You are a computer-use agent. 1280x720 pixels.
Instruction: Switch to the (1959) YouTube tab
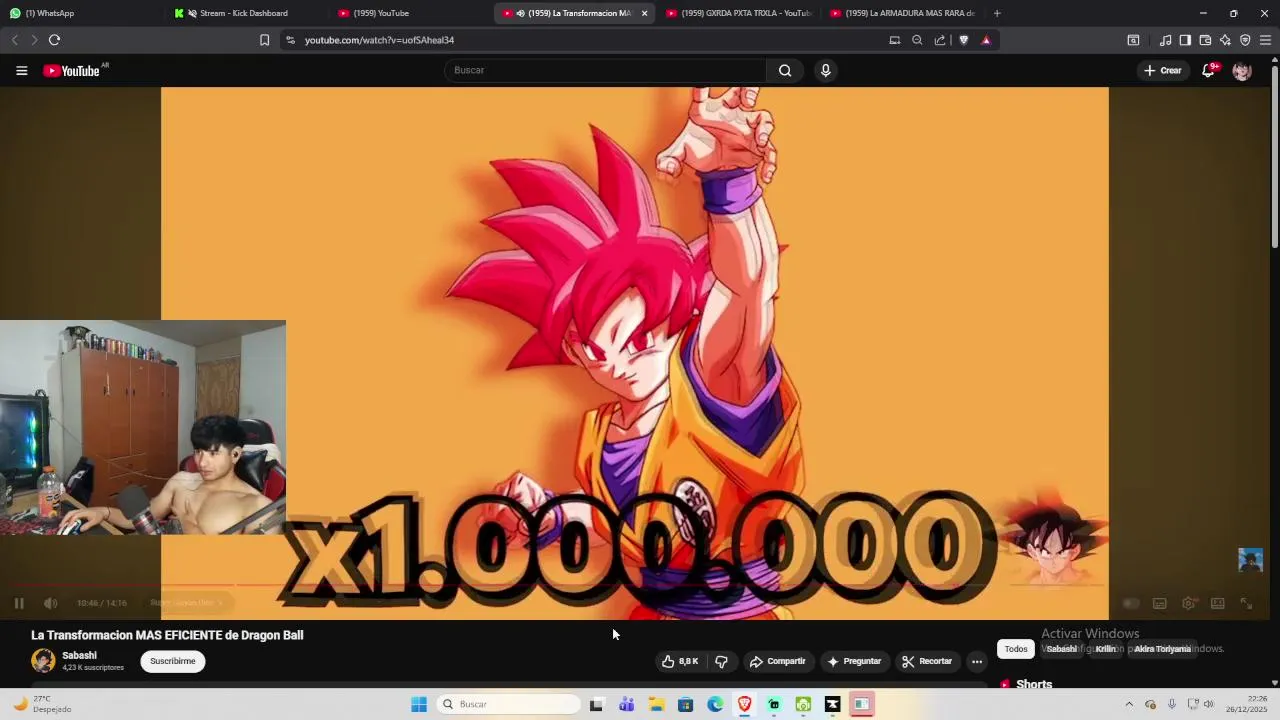coord(408,13)
